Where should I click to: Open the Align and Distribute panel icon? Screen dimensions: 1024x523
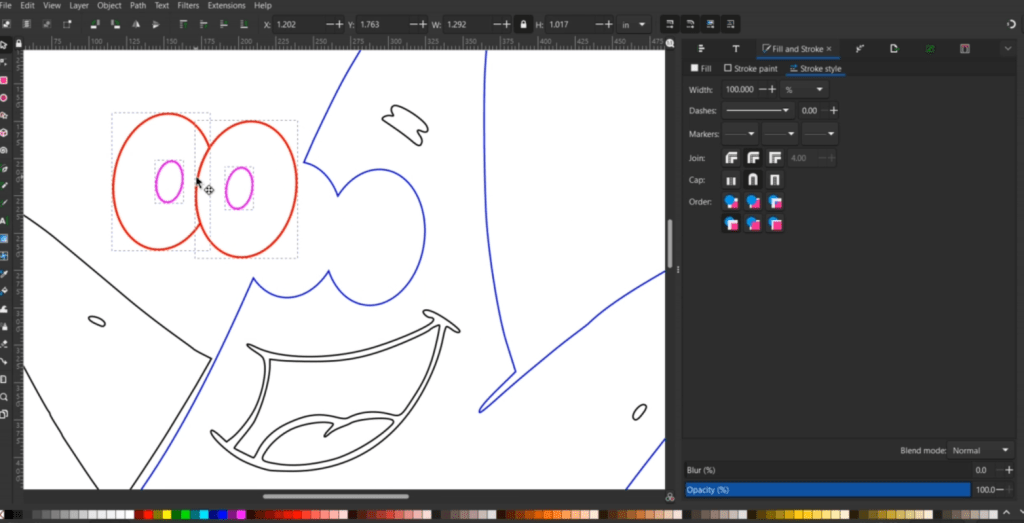[702, 48]
